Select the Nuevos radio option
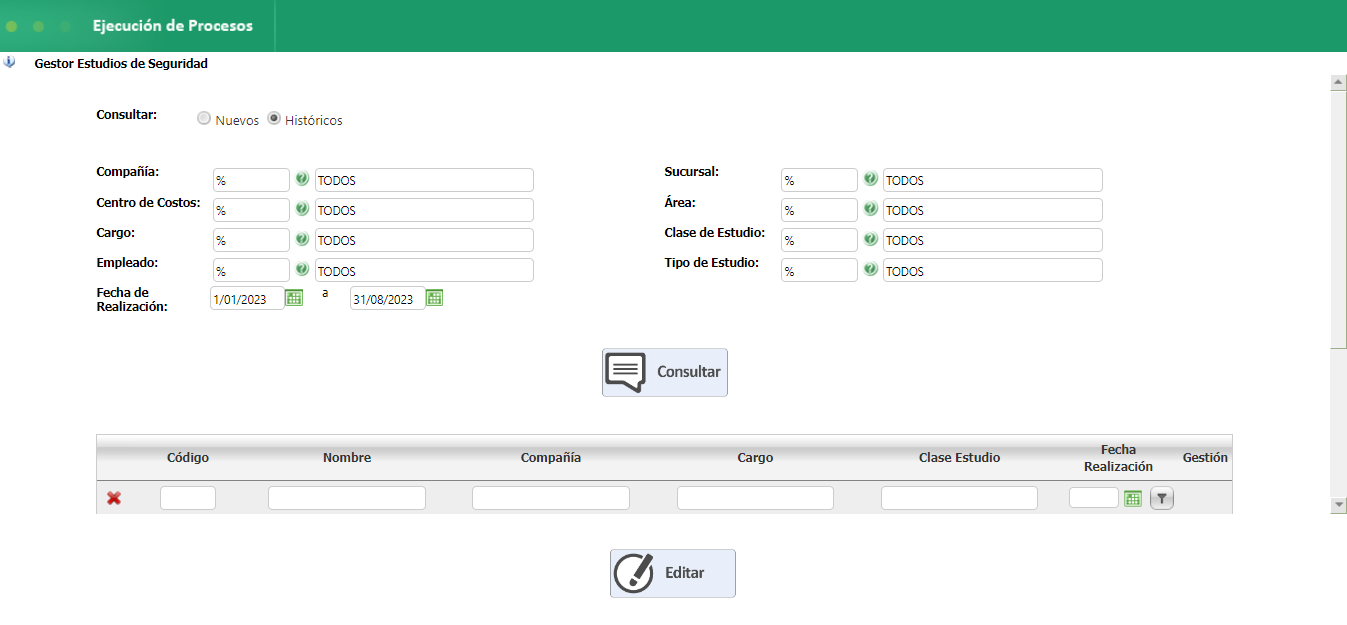The image size is (1347, 625). (x=204, y=118)
